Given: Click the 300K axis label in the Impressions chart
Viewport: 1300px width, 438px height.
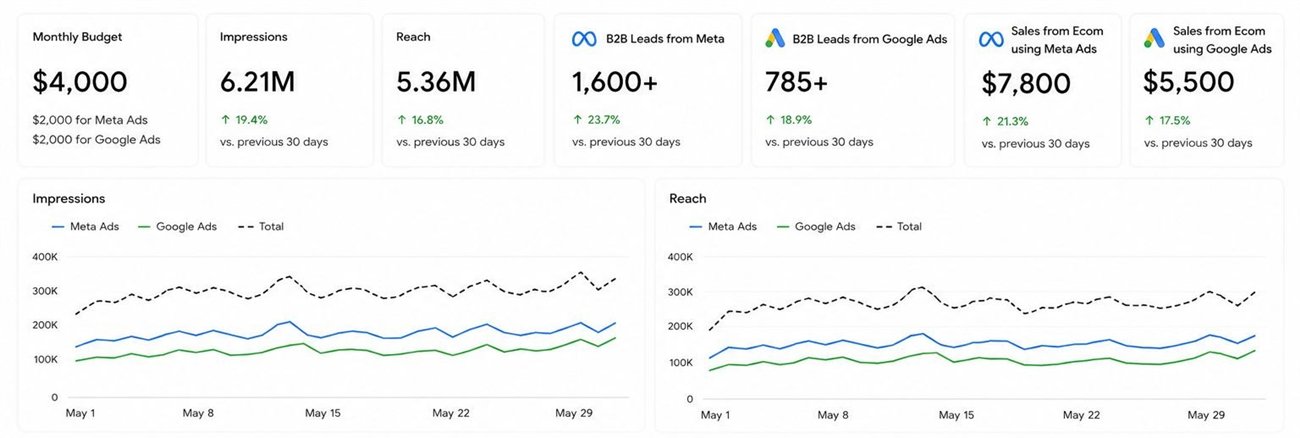Looking at the screenshot, I should tap(45, 291).
